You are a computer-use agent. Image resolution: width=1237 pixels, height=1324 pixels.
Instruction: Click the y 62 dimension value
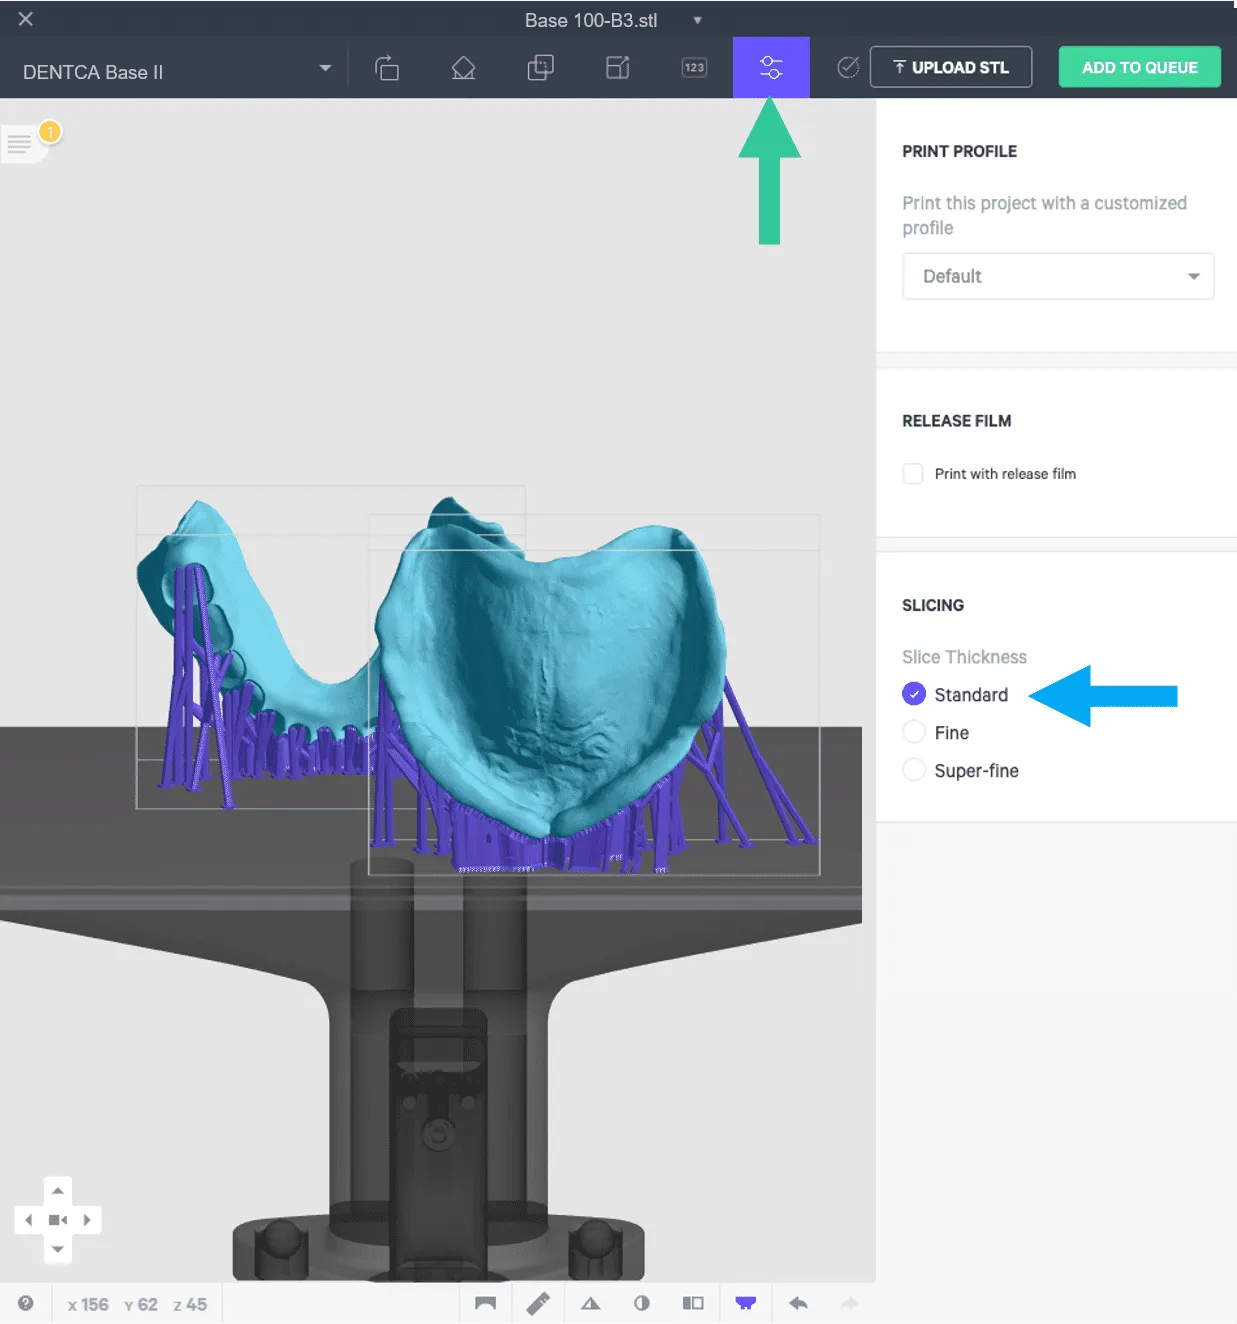tap(141, 1304)
